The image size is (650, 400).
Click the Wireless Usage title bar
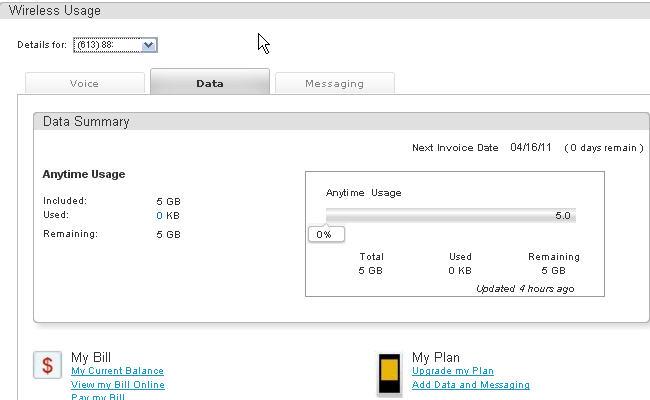(x=55, y=10)
